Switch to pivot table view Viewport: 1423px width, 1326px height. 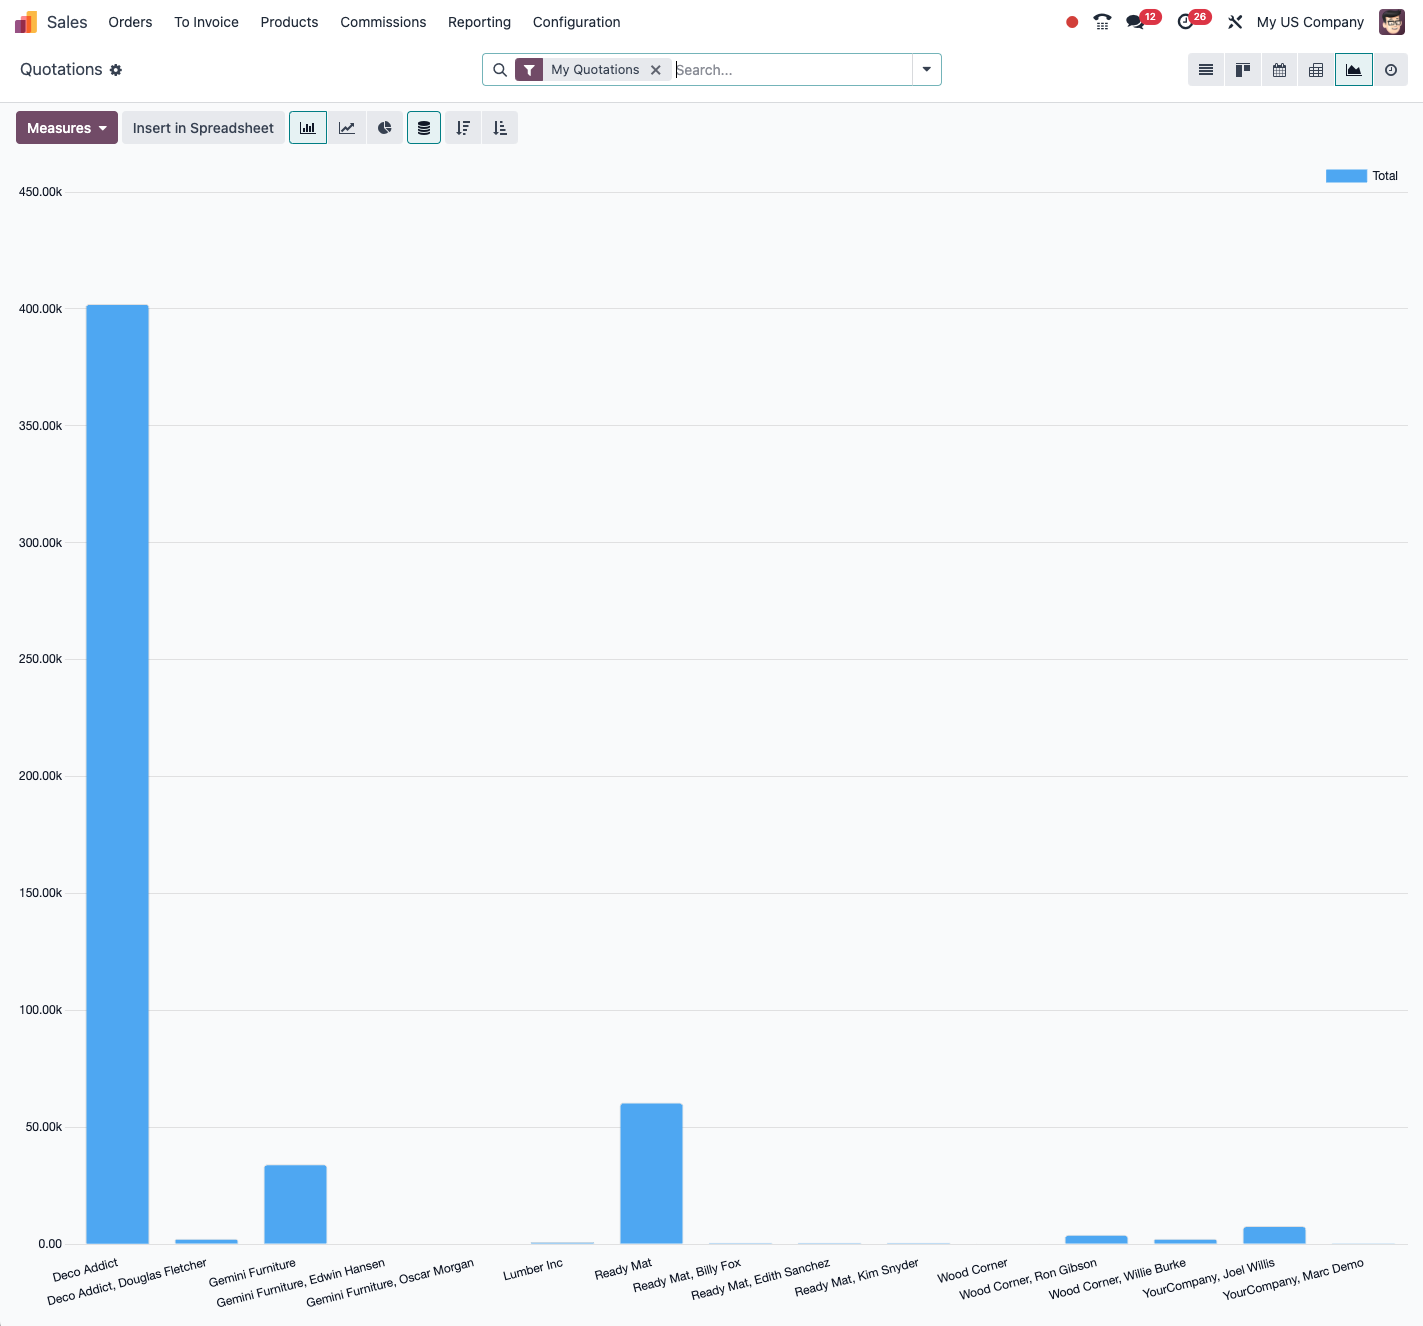tap(1317, 70)
